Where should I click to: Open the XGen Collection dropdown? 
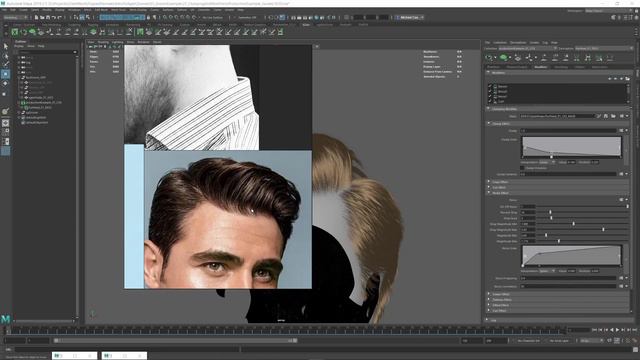pos(527,48)
